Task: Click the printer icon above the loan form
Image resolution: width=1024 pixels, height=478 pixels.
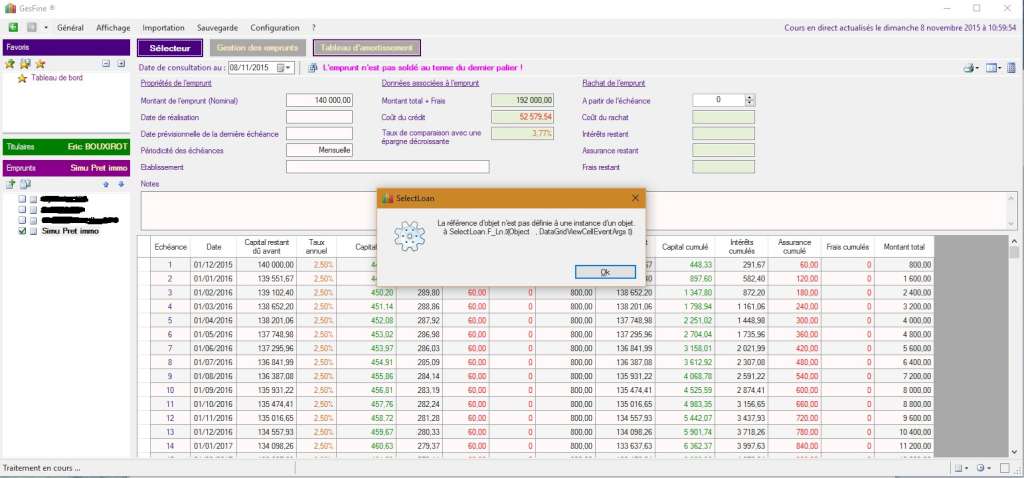Action: (968, 68)
